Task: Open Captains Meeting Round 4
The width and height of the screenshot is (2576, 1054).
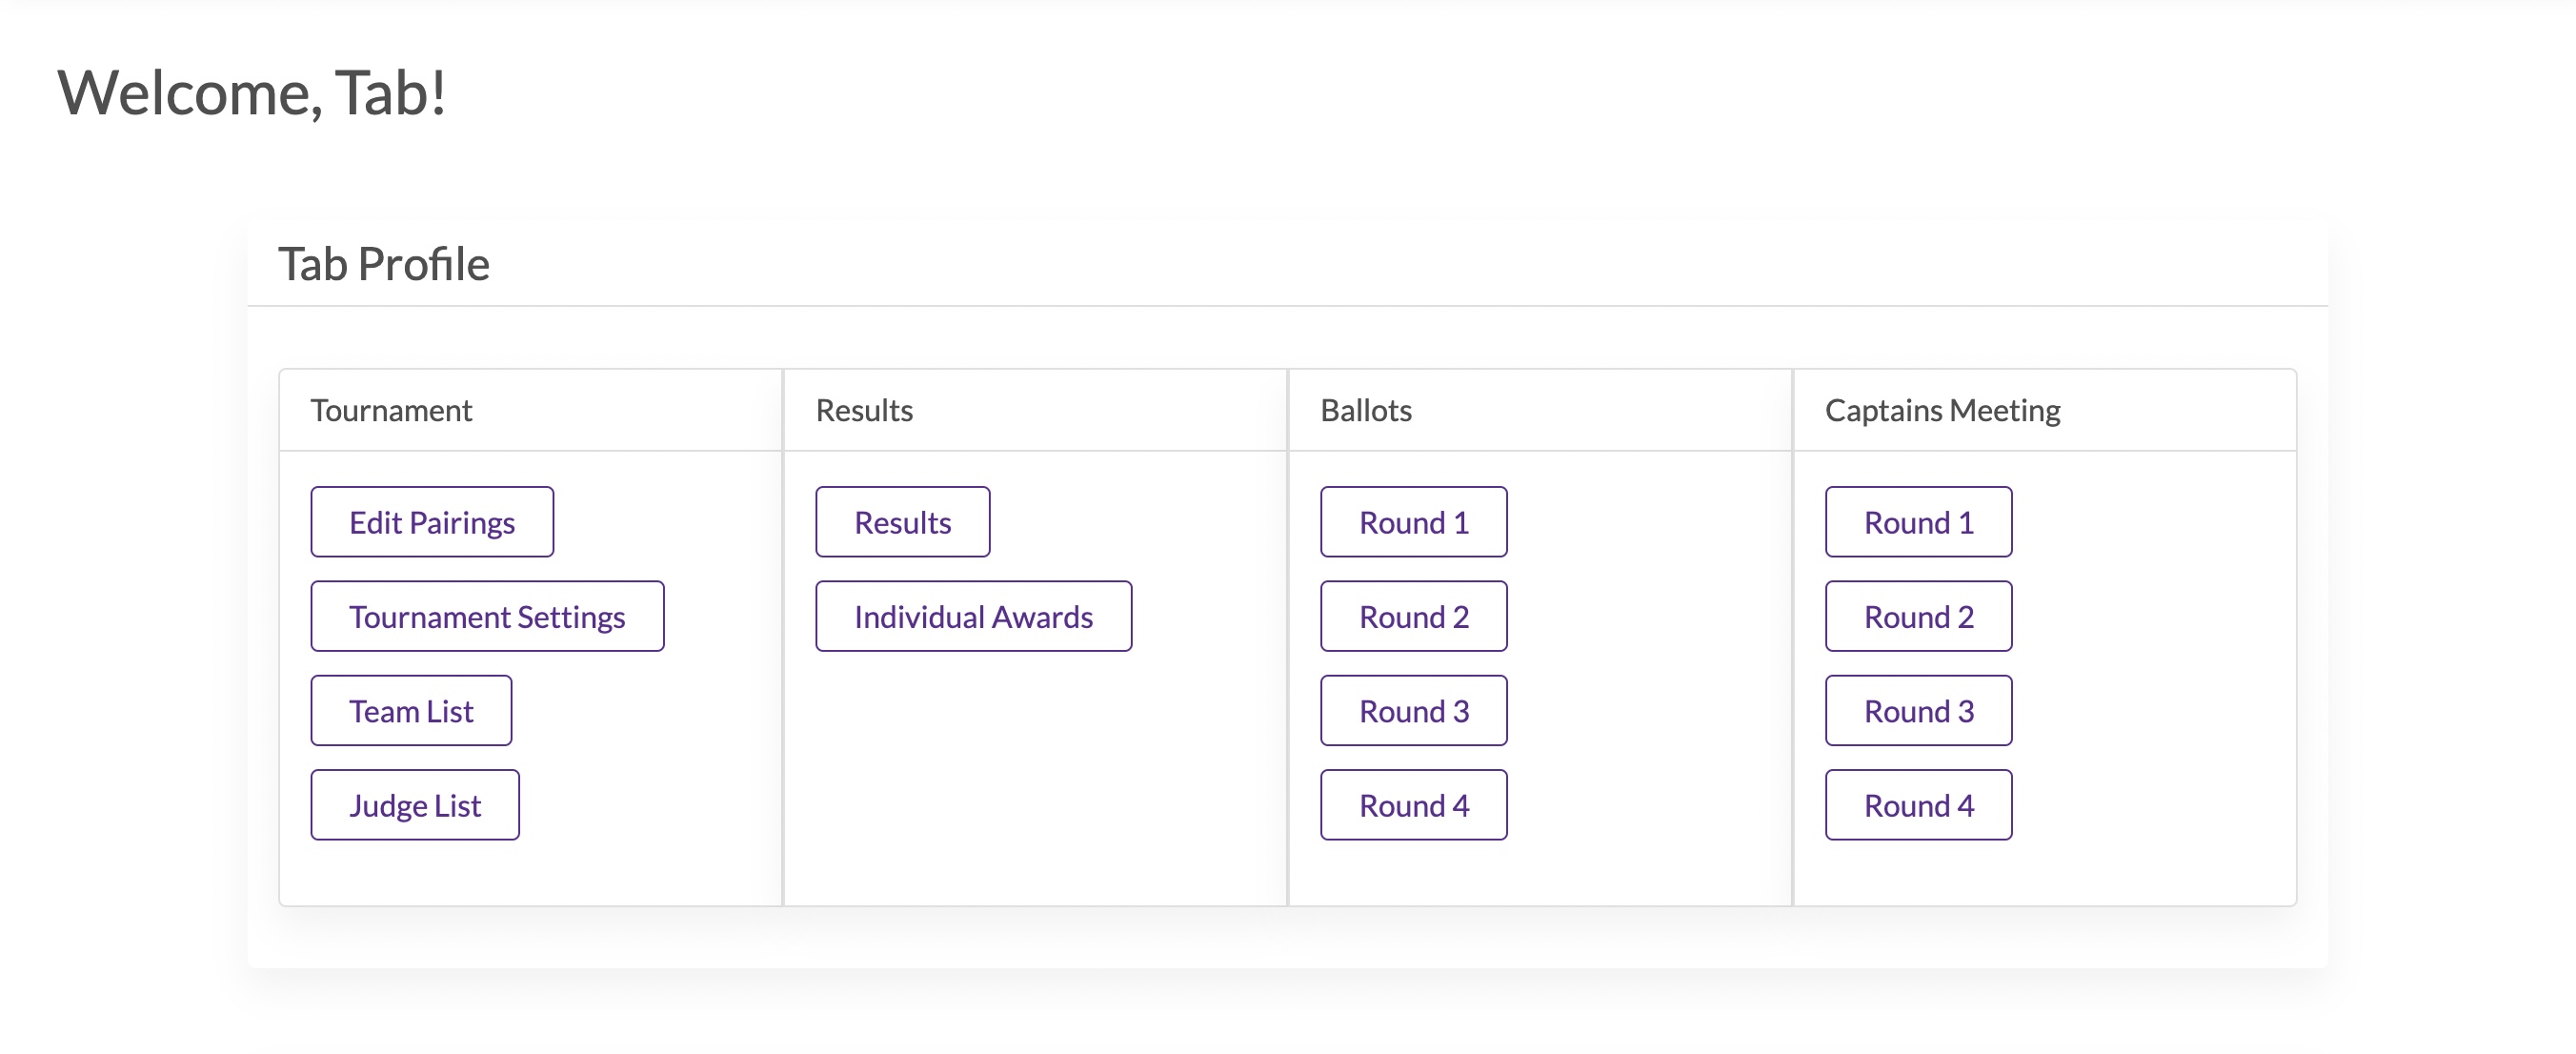Action: click(x=1918, y=805)
